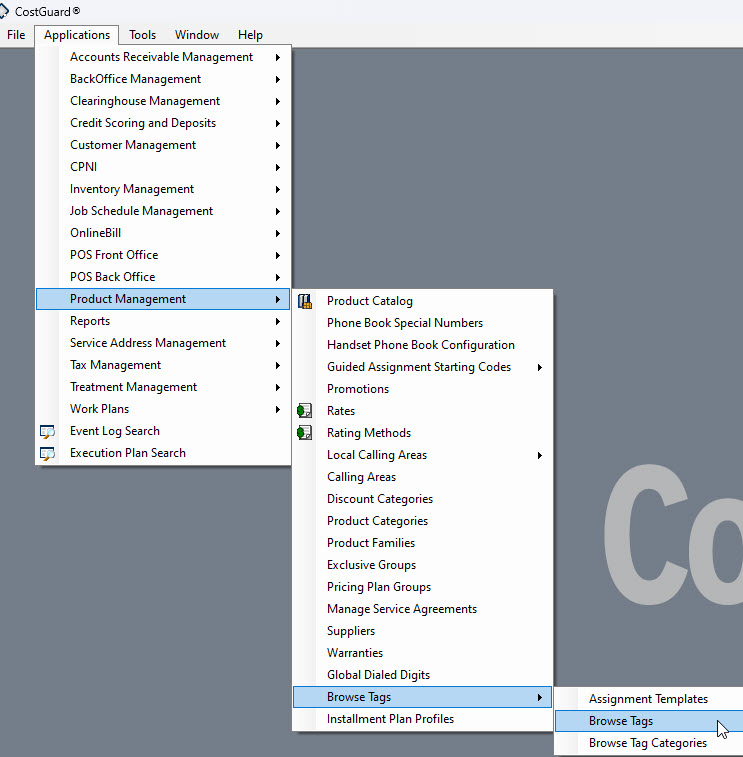Open Suppliers
Viewport: 743px width, 757px height.
tap(422, 631)
